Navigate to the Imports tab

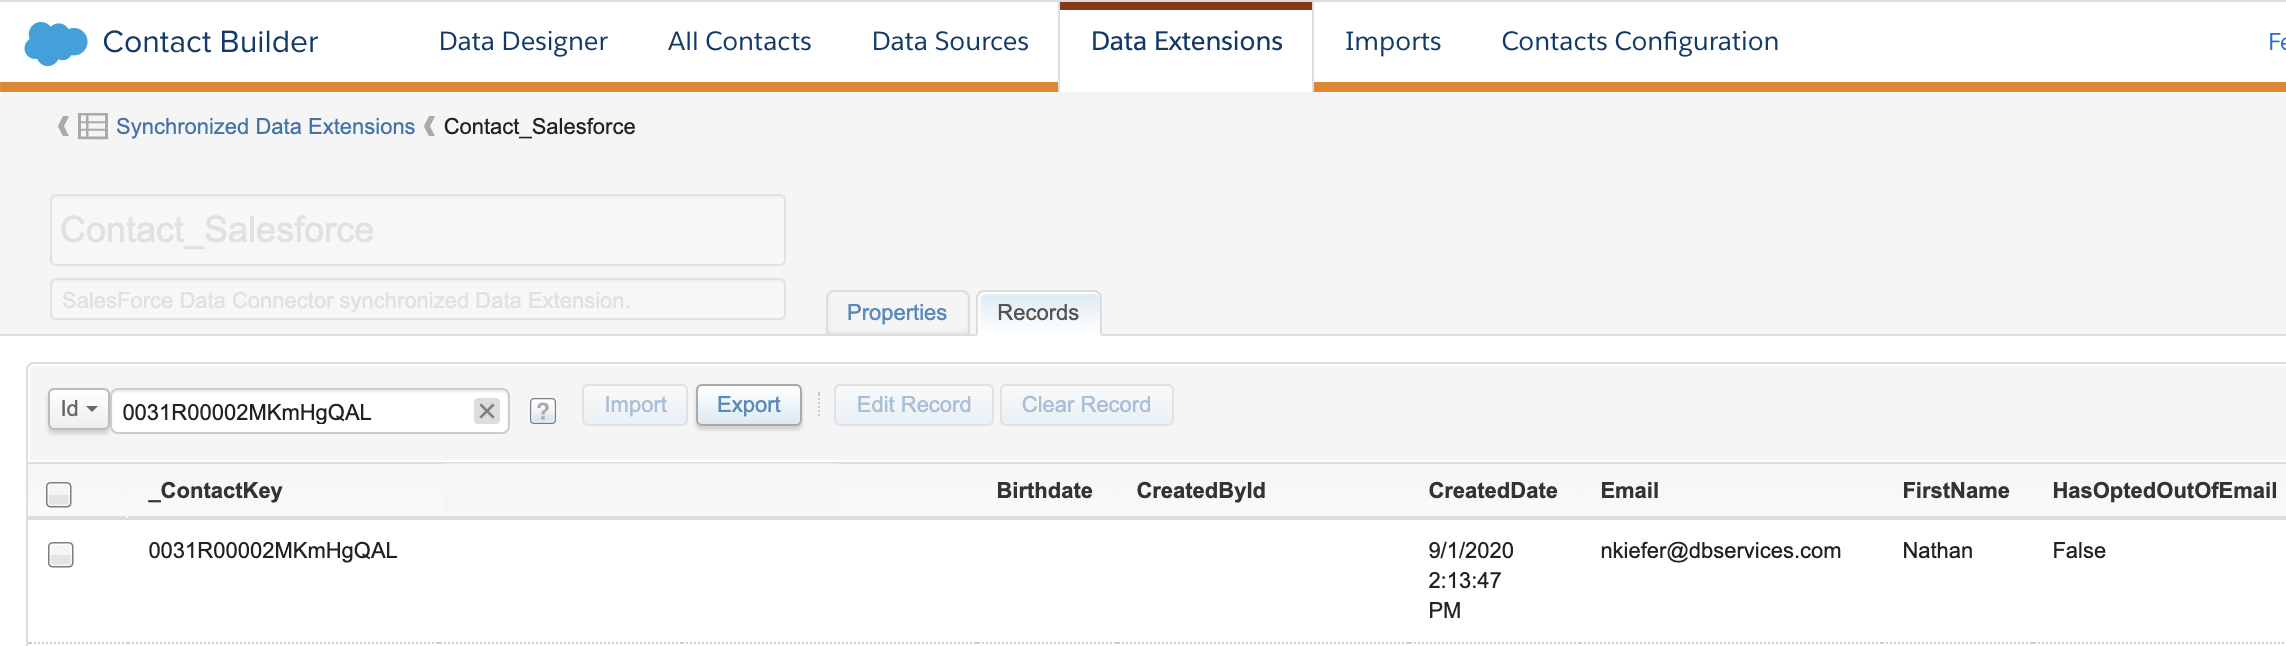pos(1392,42)
